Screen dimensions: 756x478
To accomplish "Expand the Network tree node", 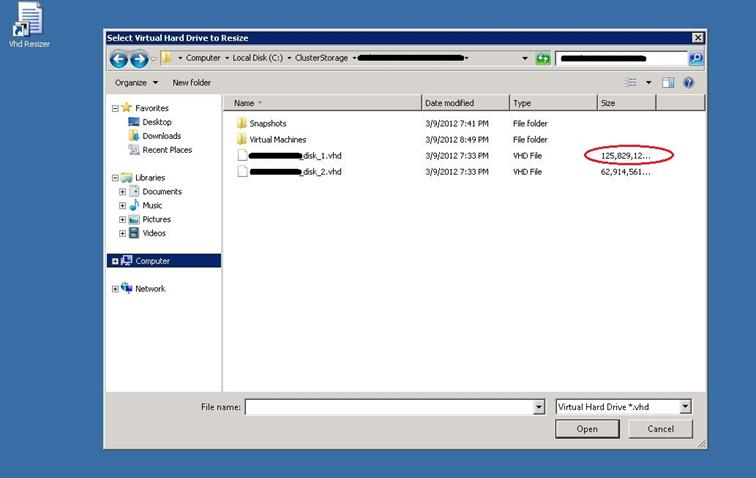I will [x=116, y=289].
